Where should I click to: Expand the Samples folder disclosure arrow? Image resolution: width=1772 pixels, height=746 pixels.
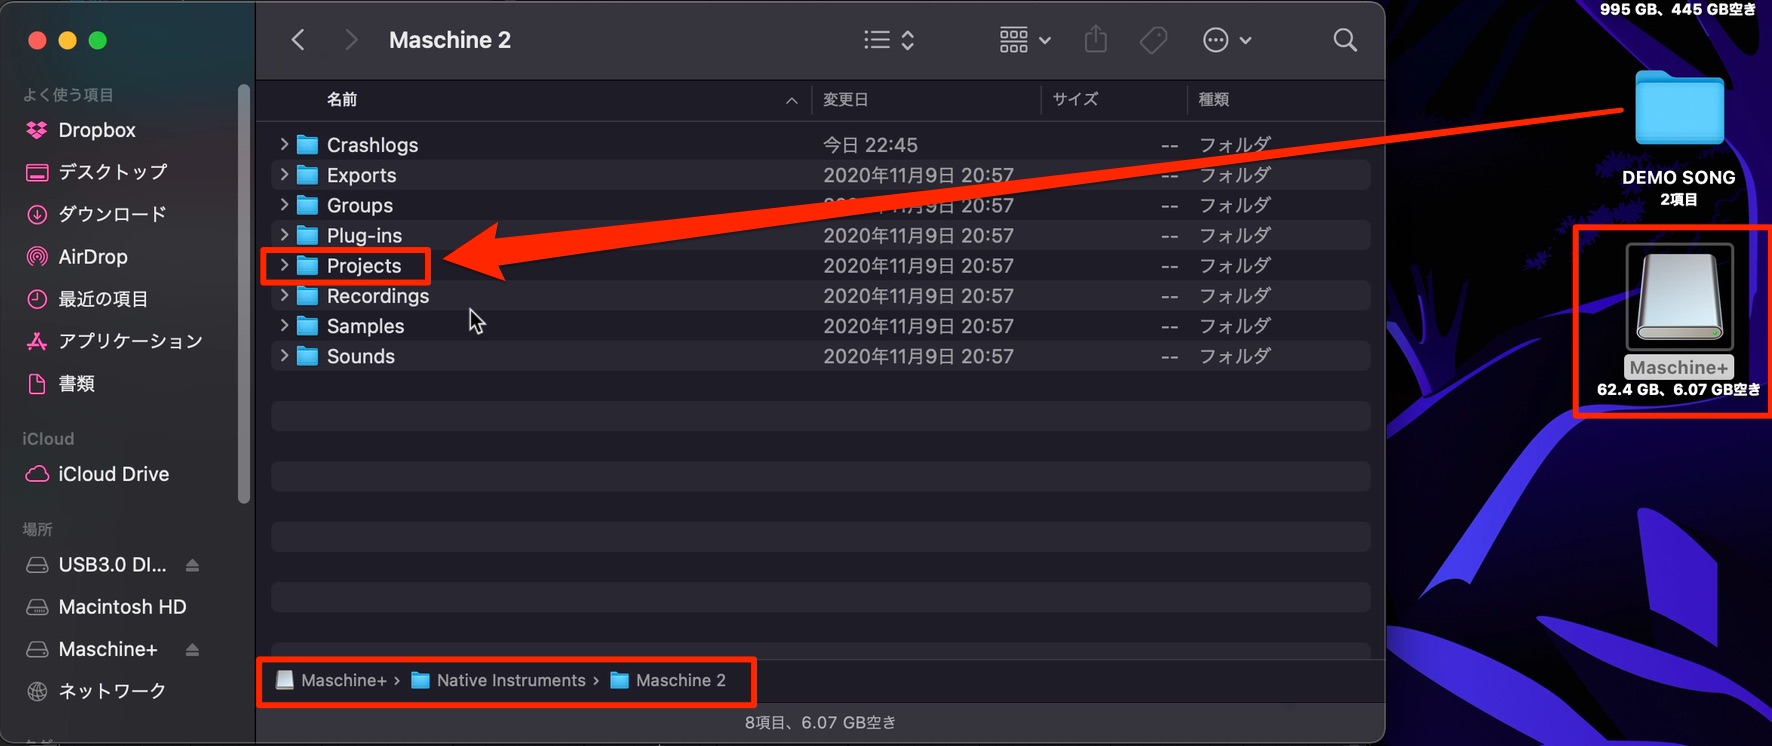click(x=284, y=326)
